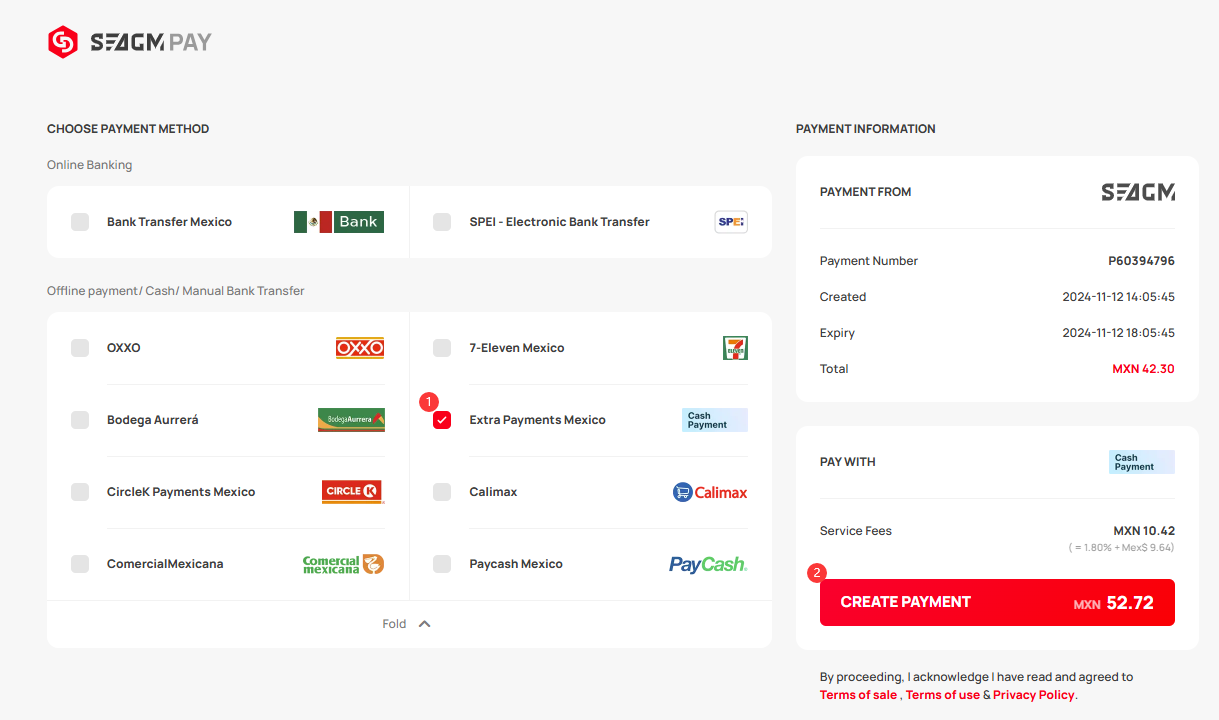
Task: Click the PayCash logo
Action: point(708,564)
